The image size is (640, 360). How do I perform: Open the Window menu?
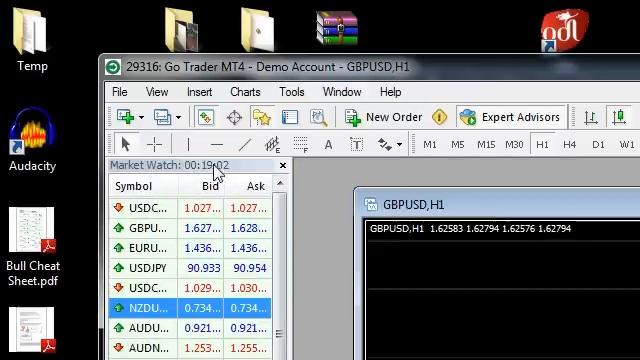[342, 92]
